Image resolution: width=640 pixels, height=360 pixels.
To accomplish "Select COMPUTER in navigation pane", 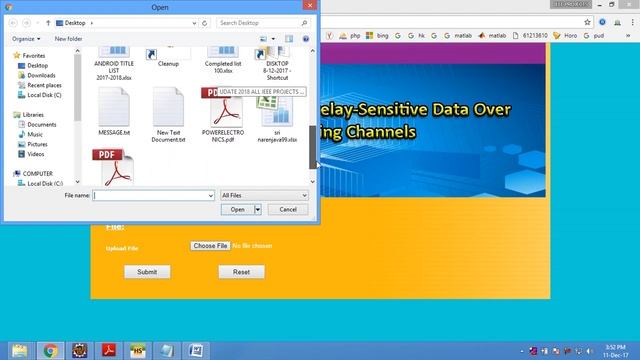I will click(x=38, y=173).
